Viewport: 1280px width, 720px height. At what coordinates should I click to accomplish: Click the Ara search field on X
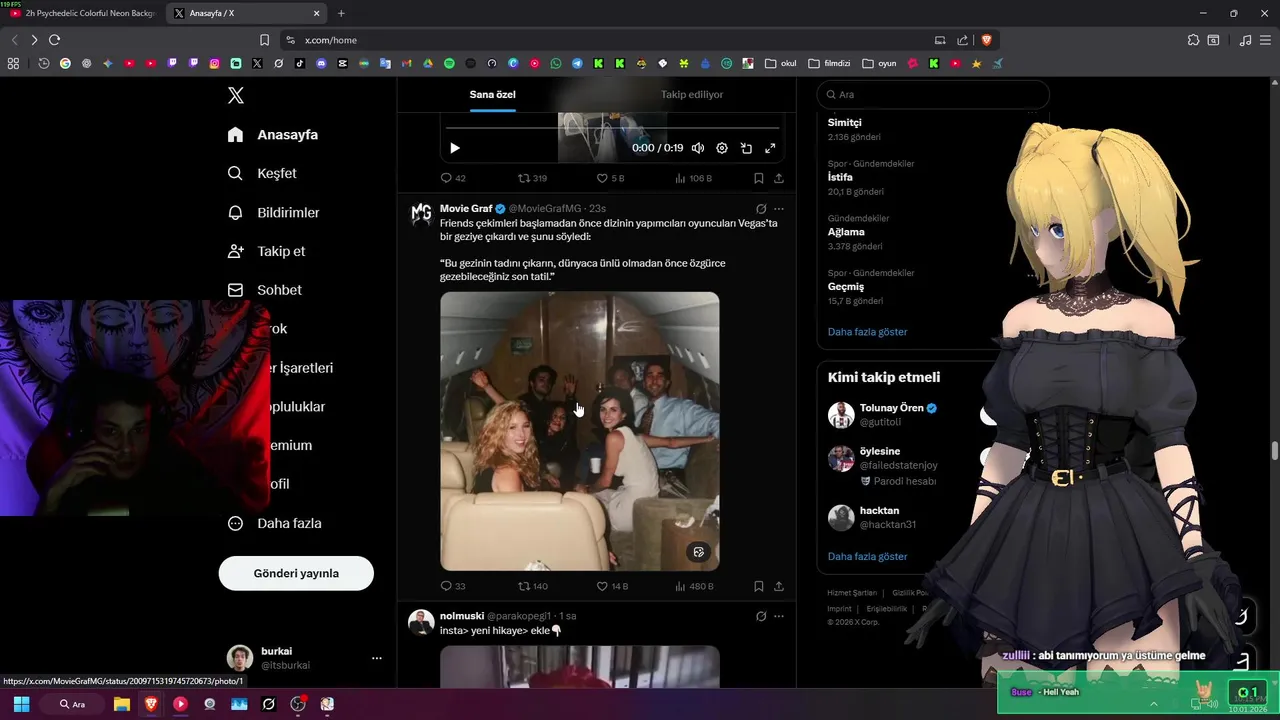(933, 94)
